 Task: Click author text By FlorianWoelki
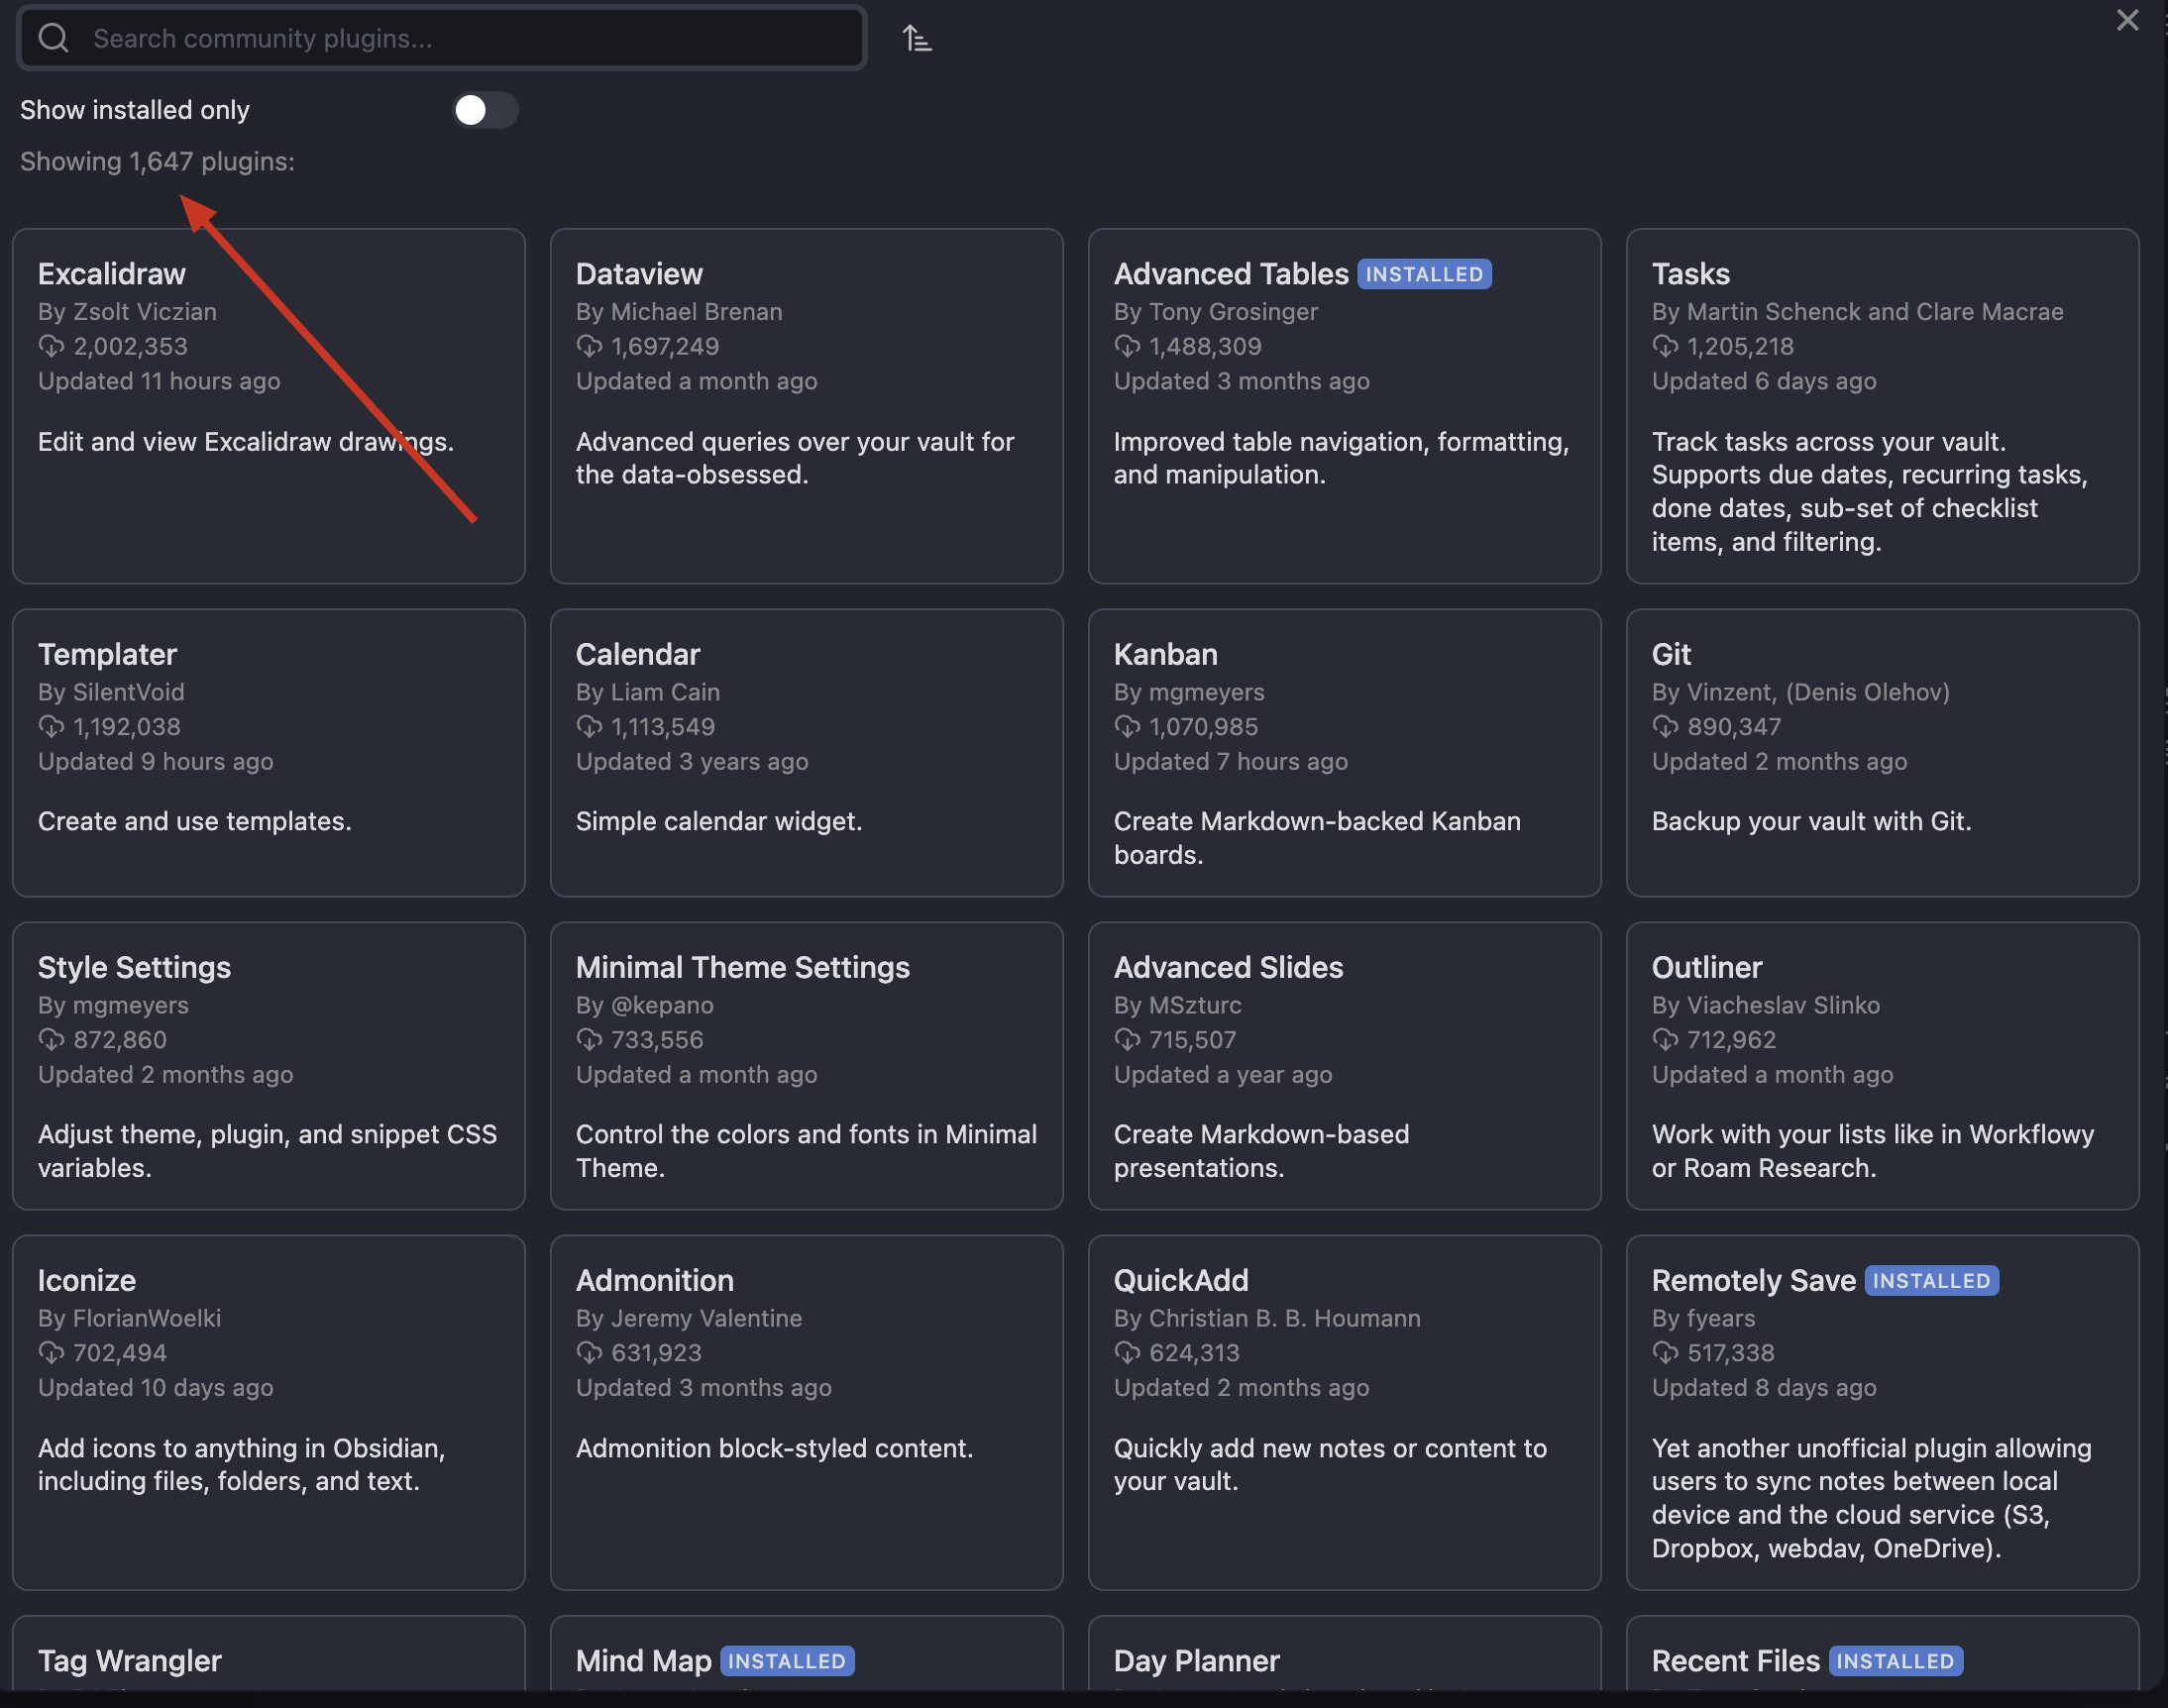tap(129, 1318)
